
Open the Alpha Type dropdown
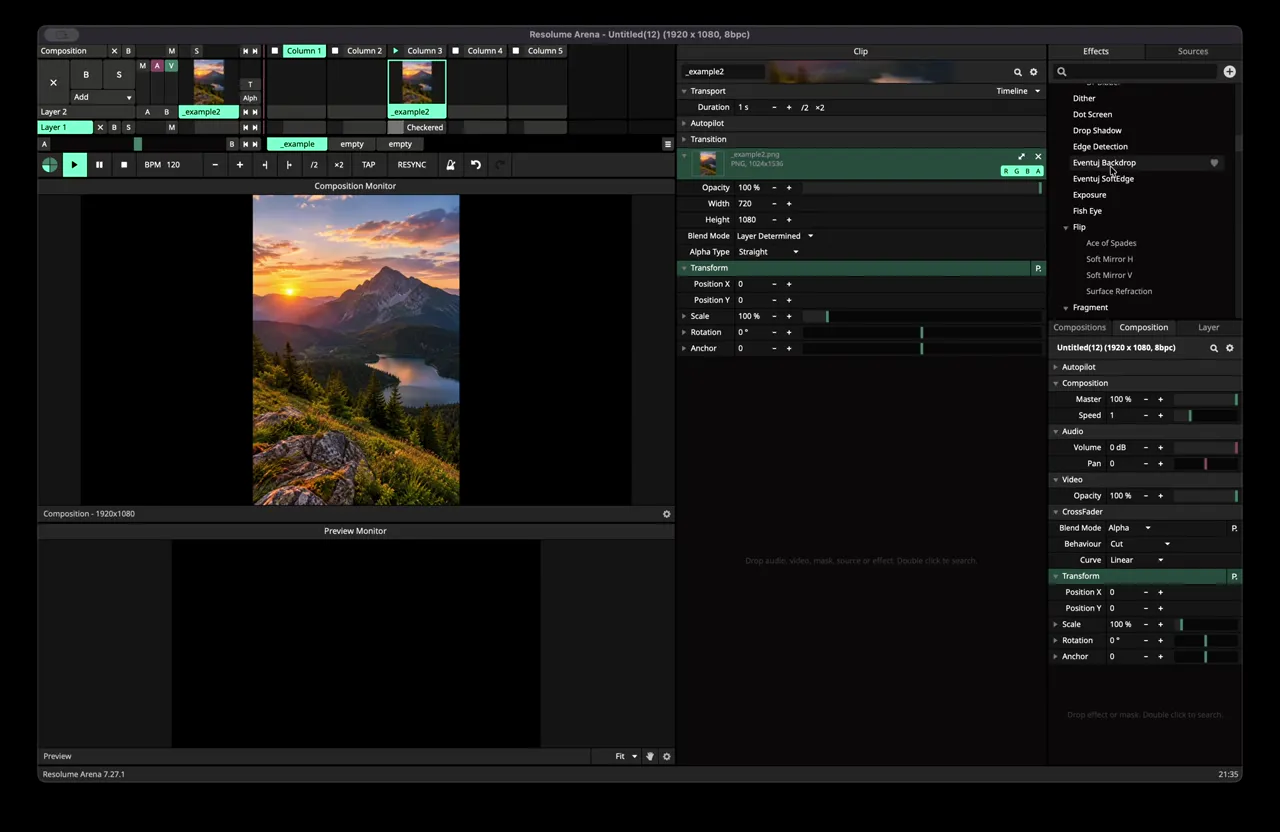pyautogui.click(x=768, y=252)
